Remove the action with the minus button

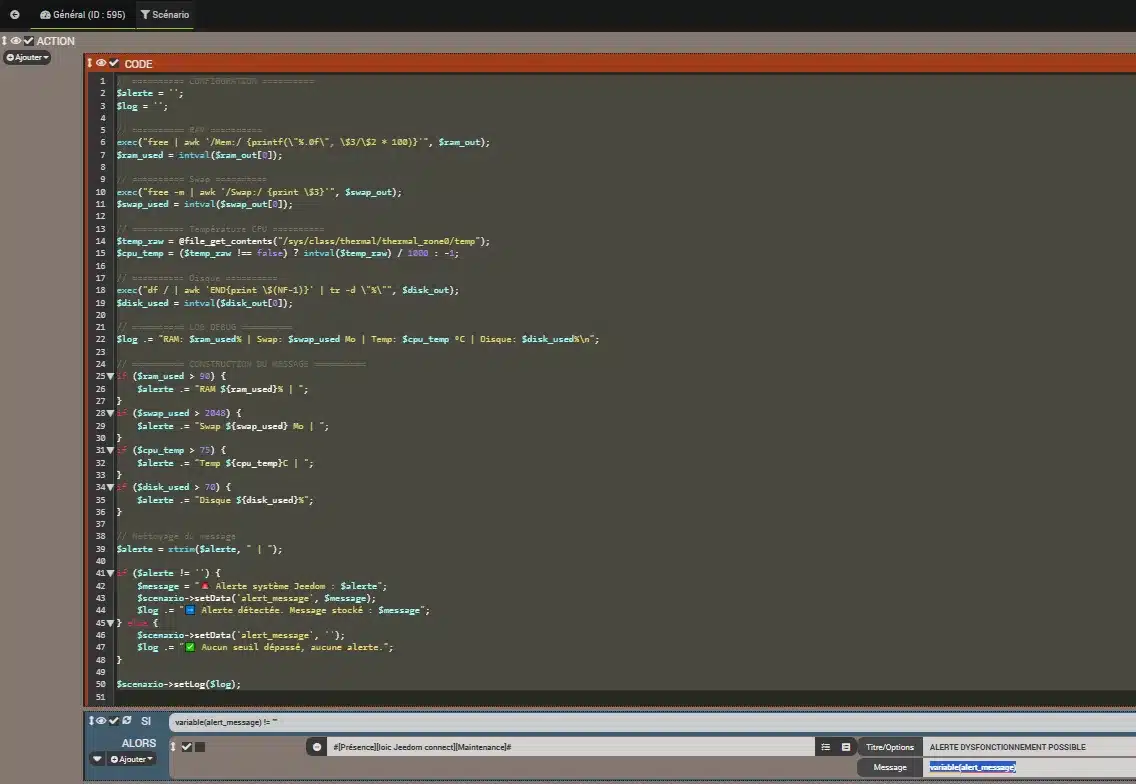317,747
